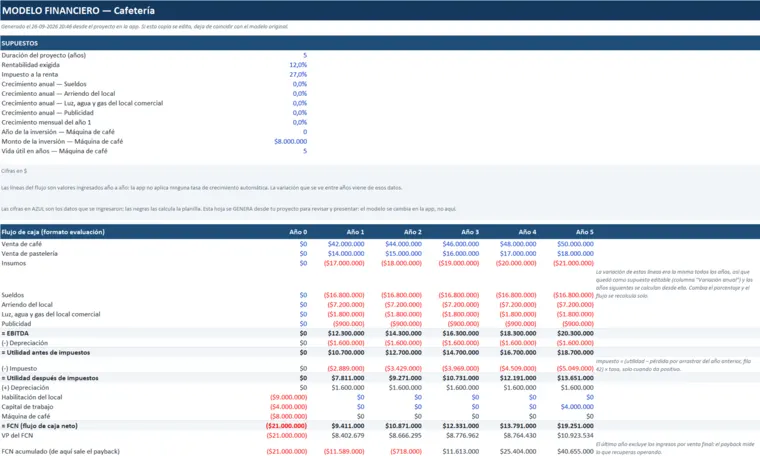This screenshot has width=760, height=456.
Task: Select Publicidad ($900.000) in Año 4
Action: click(x=520, y=324)
